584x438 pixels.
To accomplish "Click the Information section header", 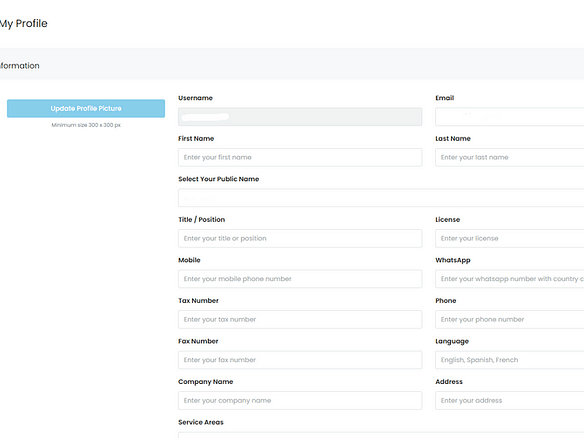I will (20, 66).
